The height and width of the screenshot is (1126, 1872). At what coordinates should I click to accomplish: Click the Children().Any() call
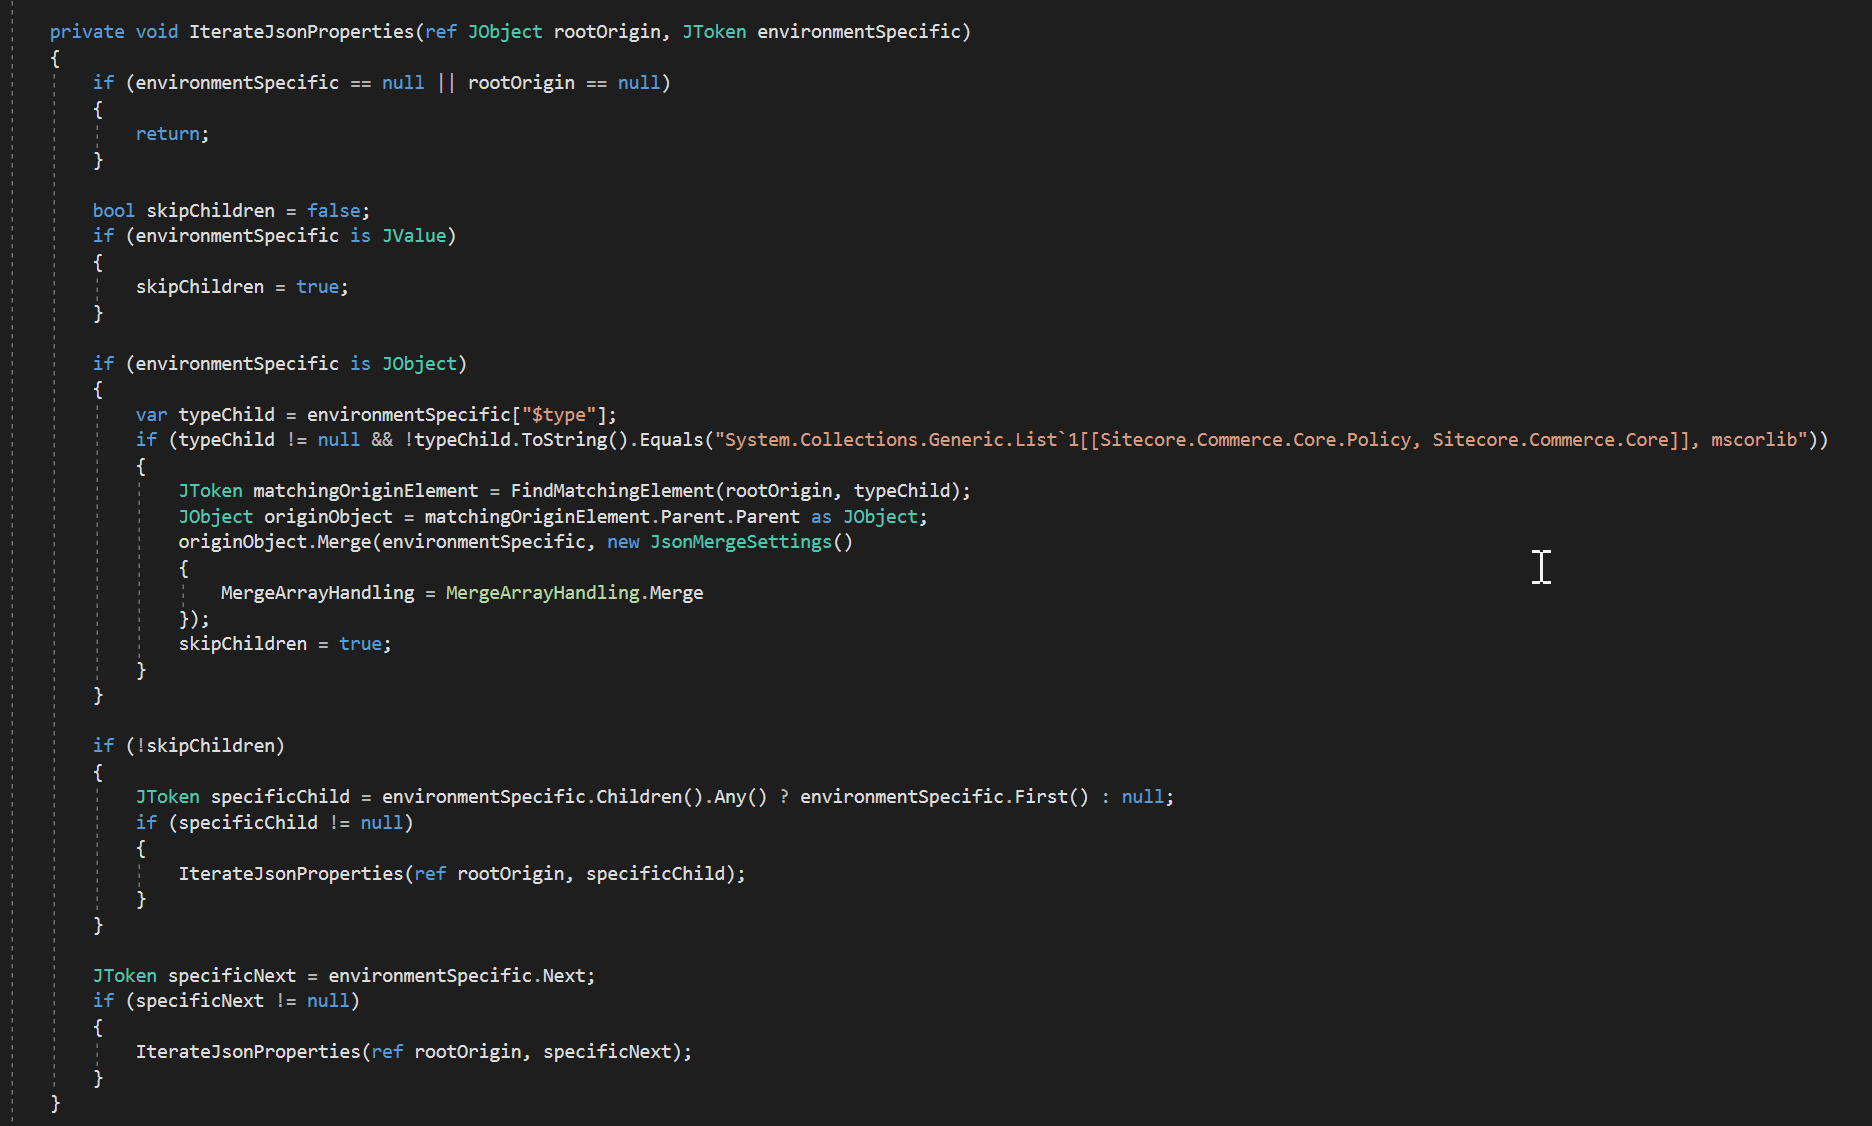coord(681,797)
